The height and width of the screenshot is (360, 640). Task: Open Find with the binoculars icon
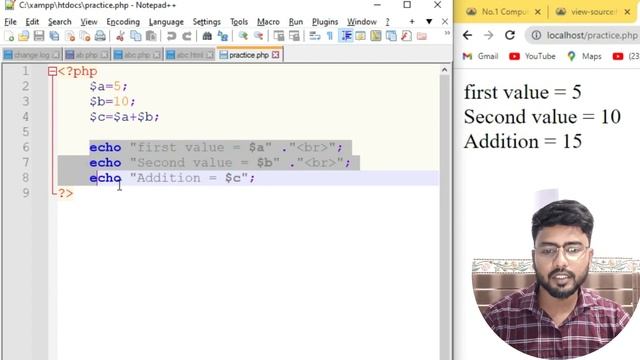207,36
